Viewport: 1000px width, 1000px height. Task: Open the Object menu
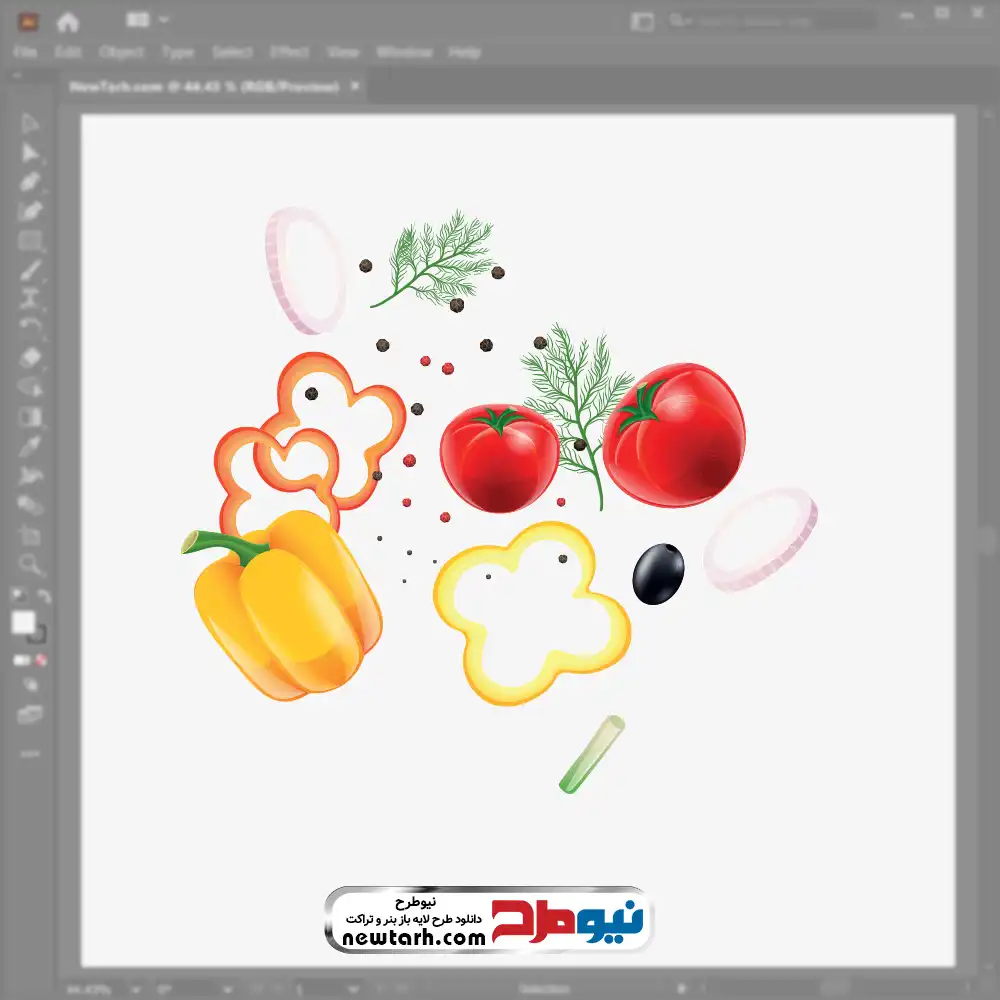pyautogui.click(x=122, y=52)
